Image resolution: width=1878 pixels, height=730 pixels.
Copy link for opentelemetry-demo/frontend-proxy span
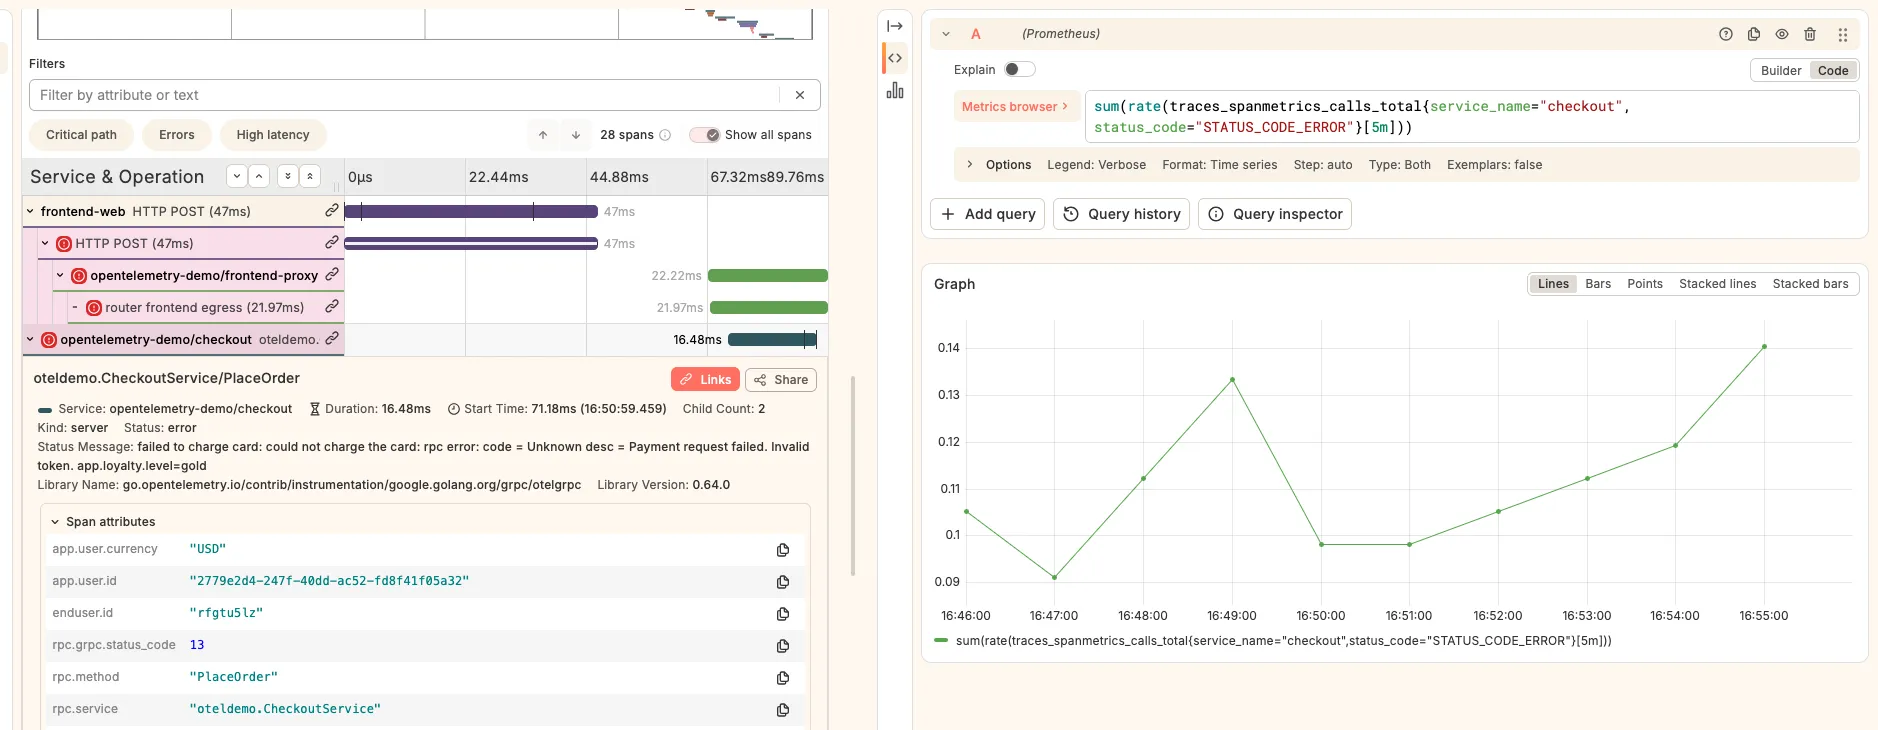pos(332,275)
